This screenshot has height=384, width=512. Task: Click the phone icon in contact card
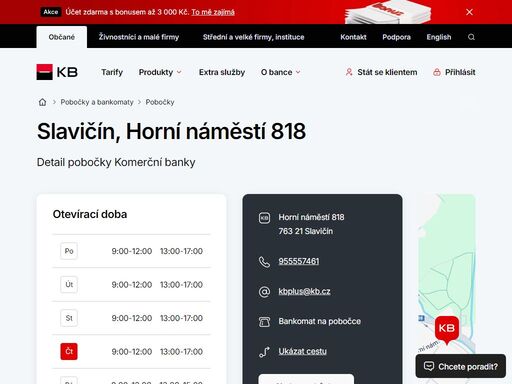click(264, 262)
